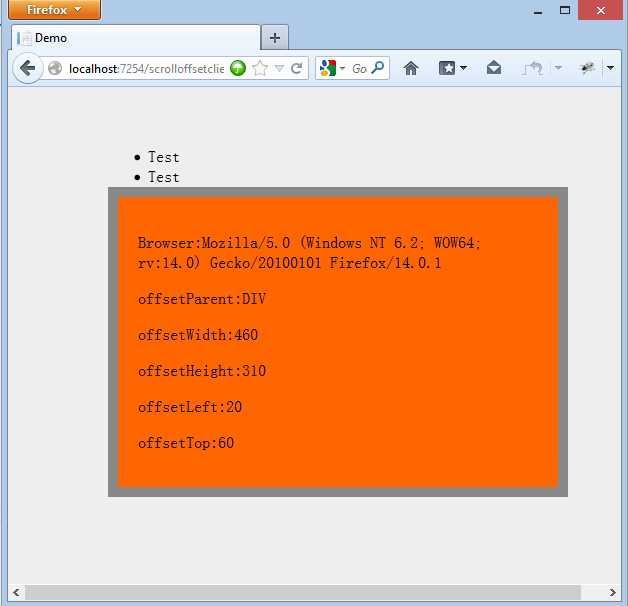Click the green circular addon icon in address bar
Screen dimensions: 628x606
point(238,68)
